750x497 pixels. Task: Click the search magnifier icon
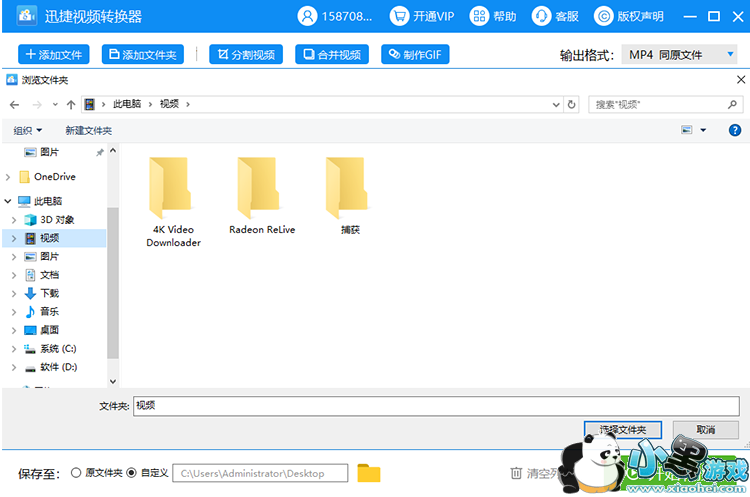point(732,104)
